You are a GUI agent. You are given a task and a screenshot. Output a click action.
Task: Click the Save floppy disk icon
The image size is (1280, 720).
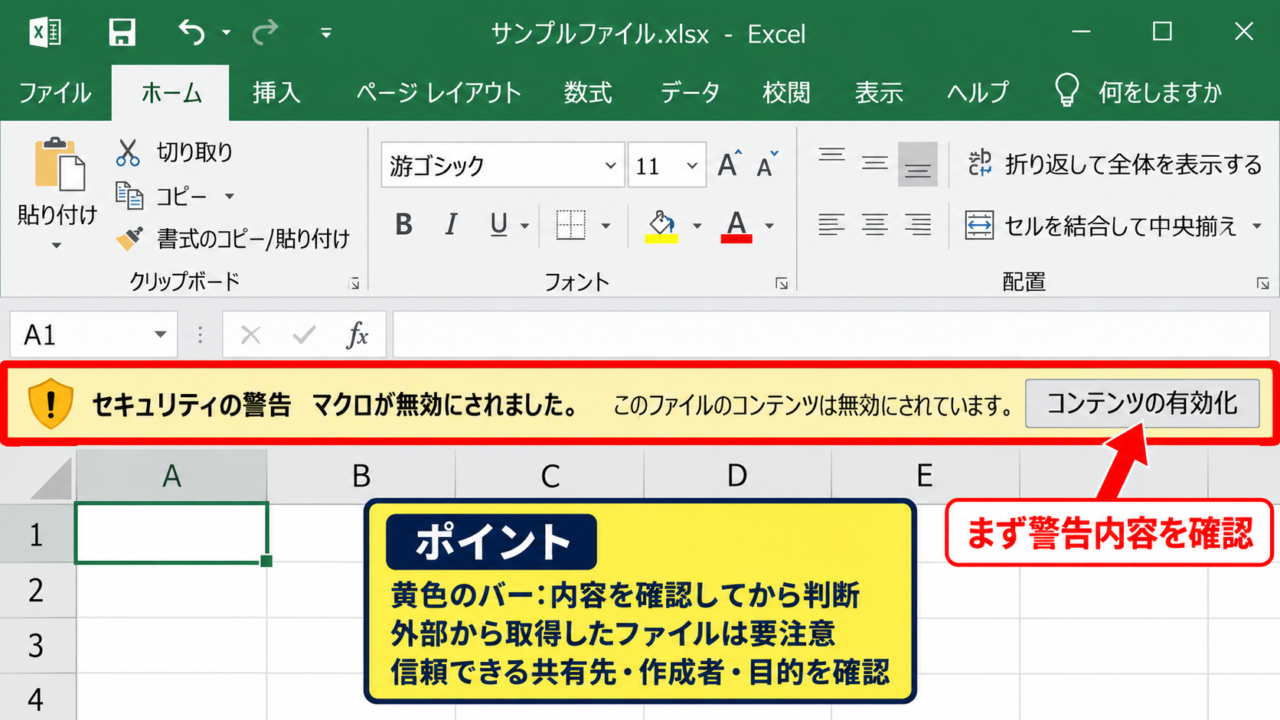121,33
